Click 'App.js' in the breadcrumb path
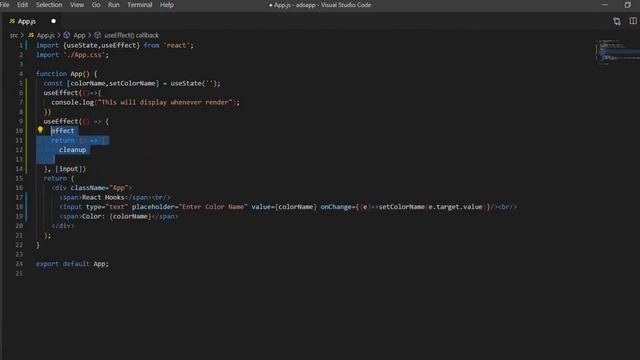Image resolution: width=640 pixels, height=360 pixels. [45, 36]
